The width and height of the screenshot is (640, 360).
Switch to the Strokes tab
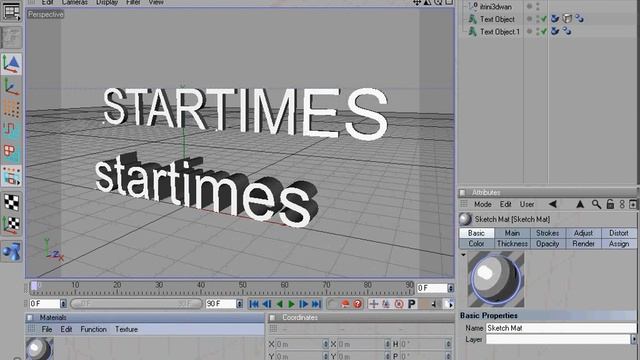click(547, 233)
